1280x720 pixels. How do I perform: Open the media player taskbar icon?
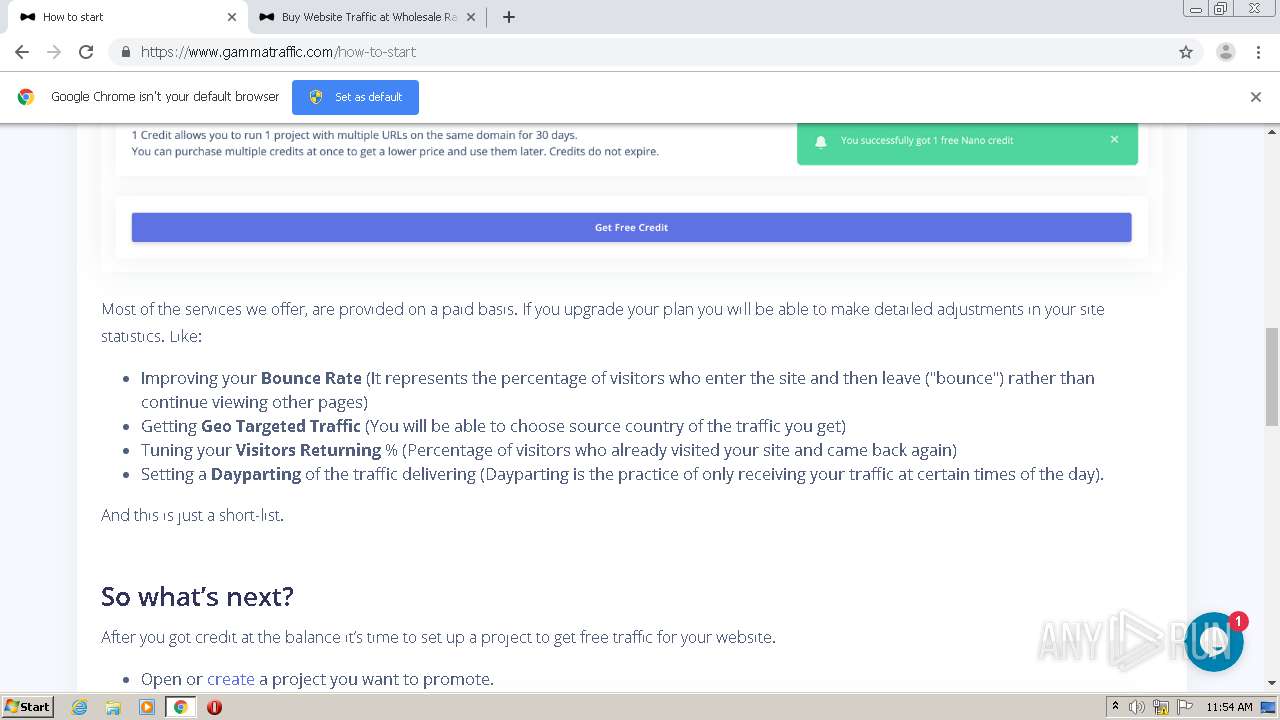[x=147, y=707]
